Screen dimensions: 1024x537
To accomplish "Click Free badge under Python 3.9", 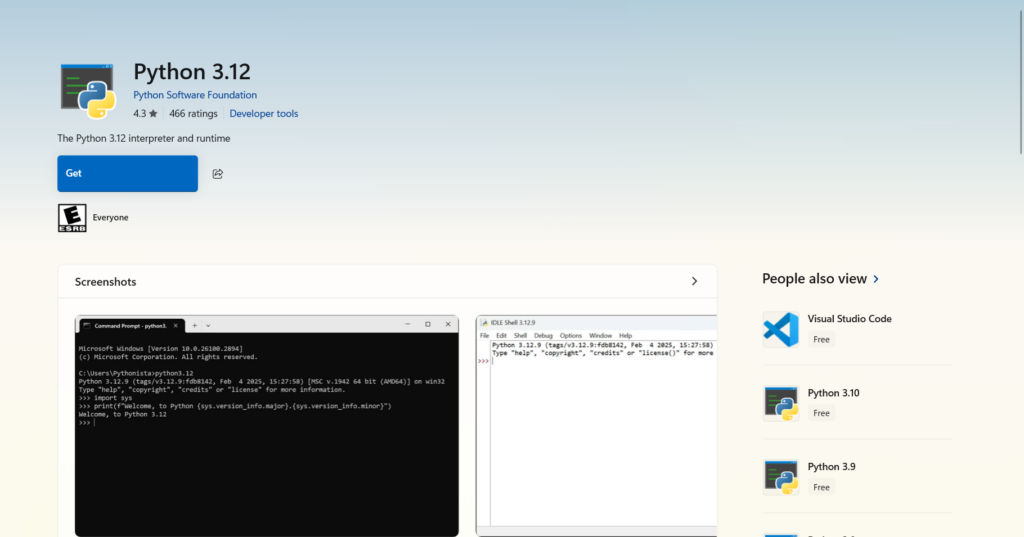I will point(821,487).
